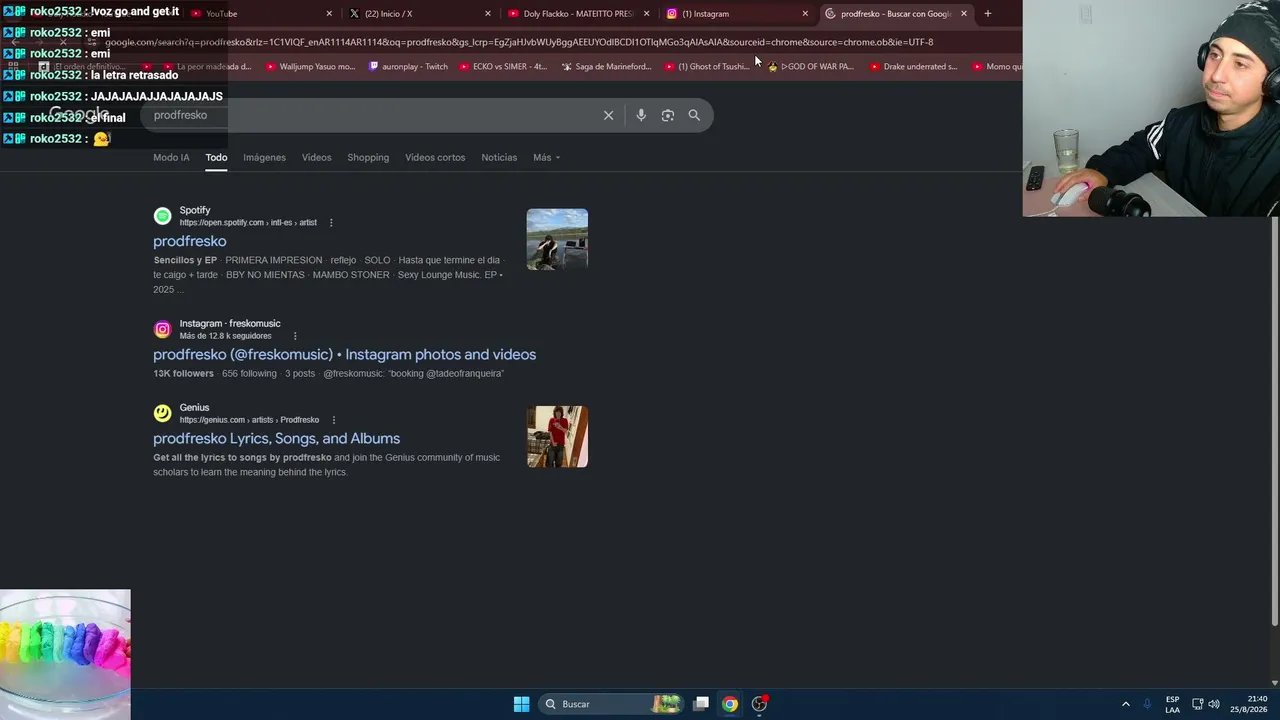Open Task View in the taskbar

(x=701, y=704)
